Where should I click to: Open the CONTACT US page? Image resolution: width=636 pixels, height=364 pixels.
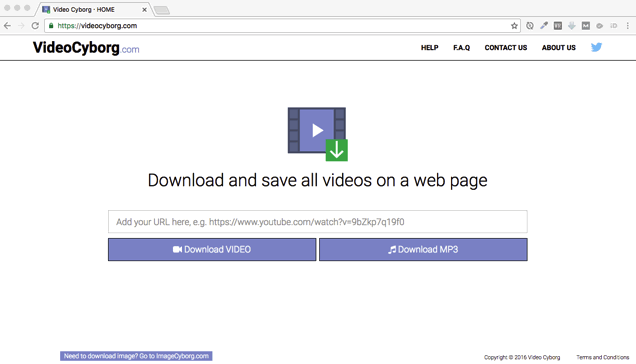506,47
